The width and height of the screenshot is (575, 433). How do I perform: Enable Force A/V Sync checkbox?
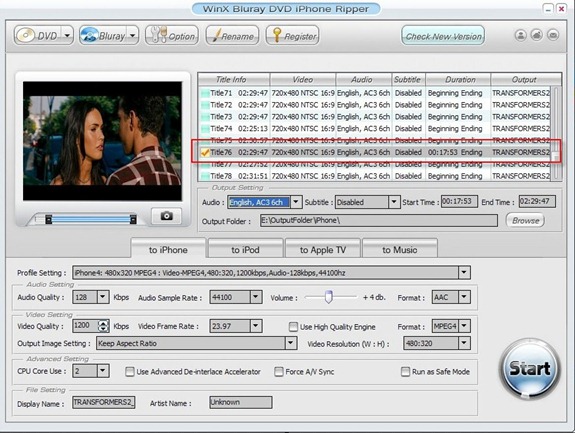(279, 372)
